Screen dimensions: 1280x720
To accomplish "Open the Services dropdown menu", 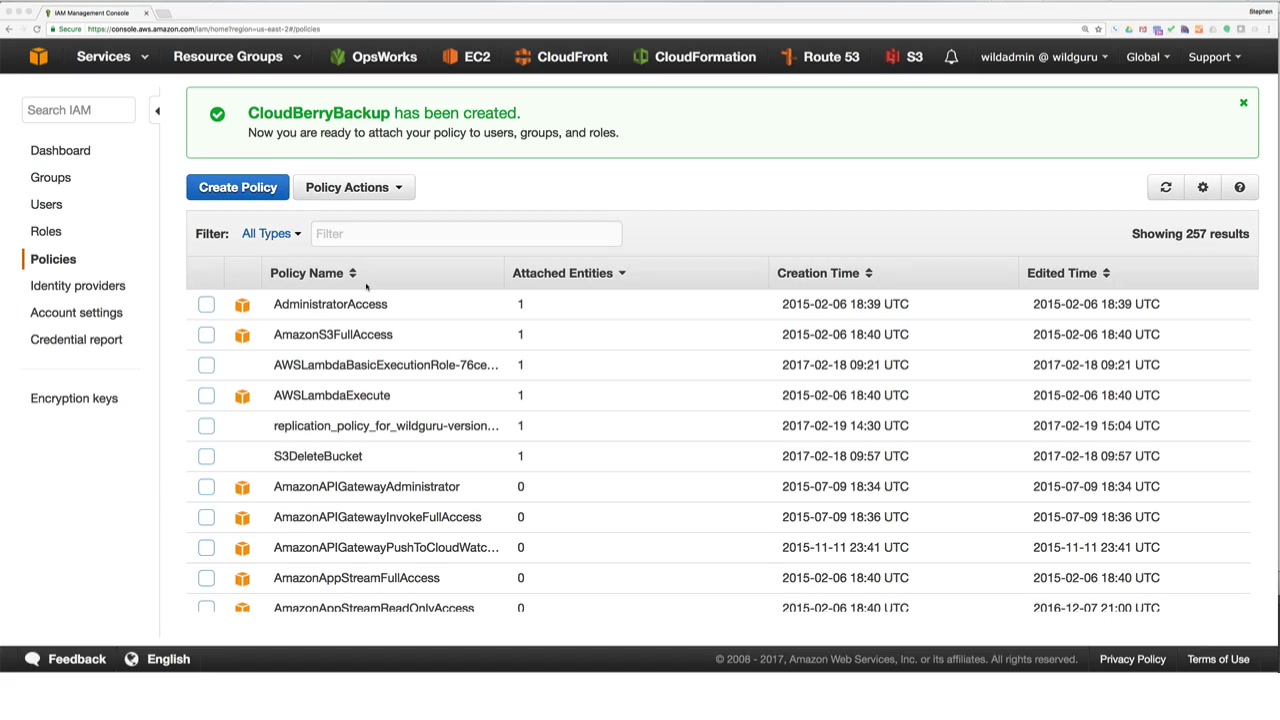I will pyautogui.click(x=112, y=57).
